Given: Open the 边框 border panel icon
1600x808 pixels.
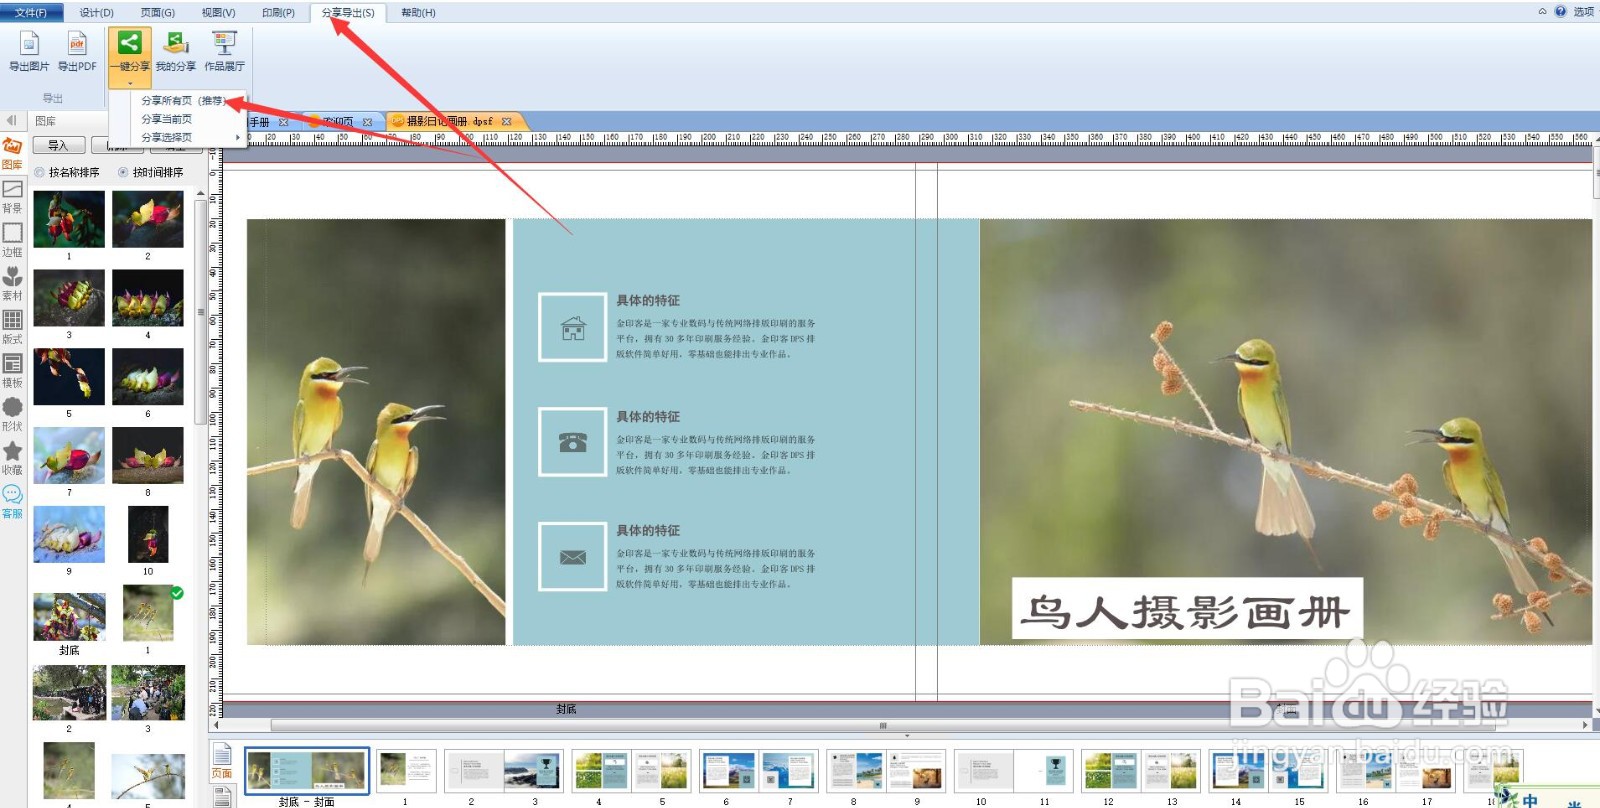Looking at the screenshot, I should coord(12,240).
